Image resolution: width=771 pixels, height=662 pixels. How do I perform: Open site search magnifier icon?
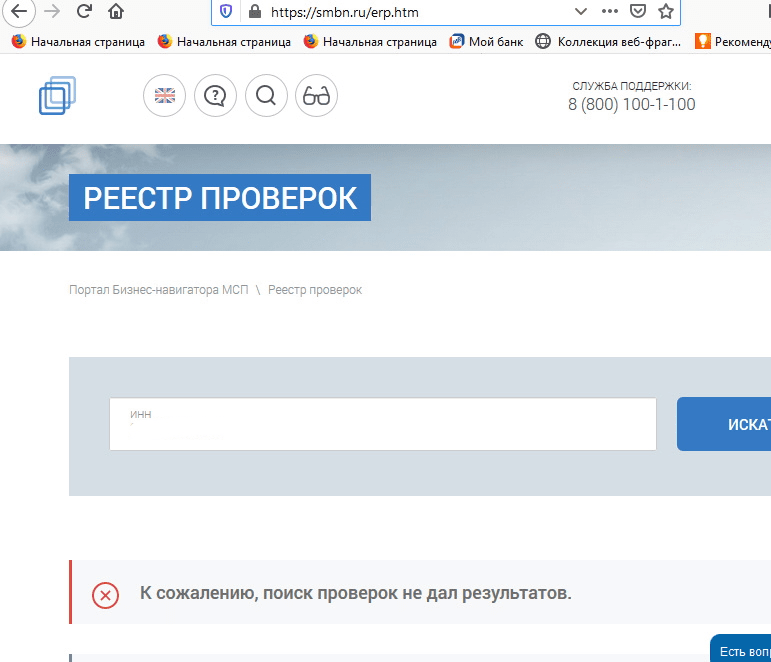pos(266,95)
